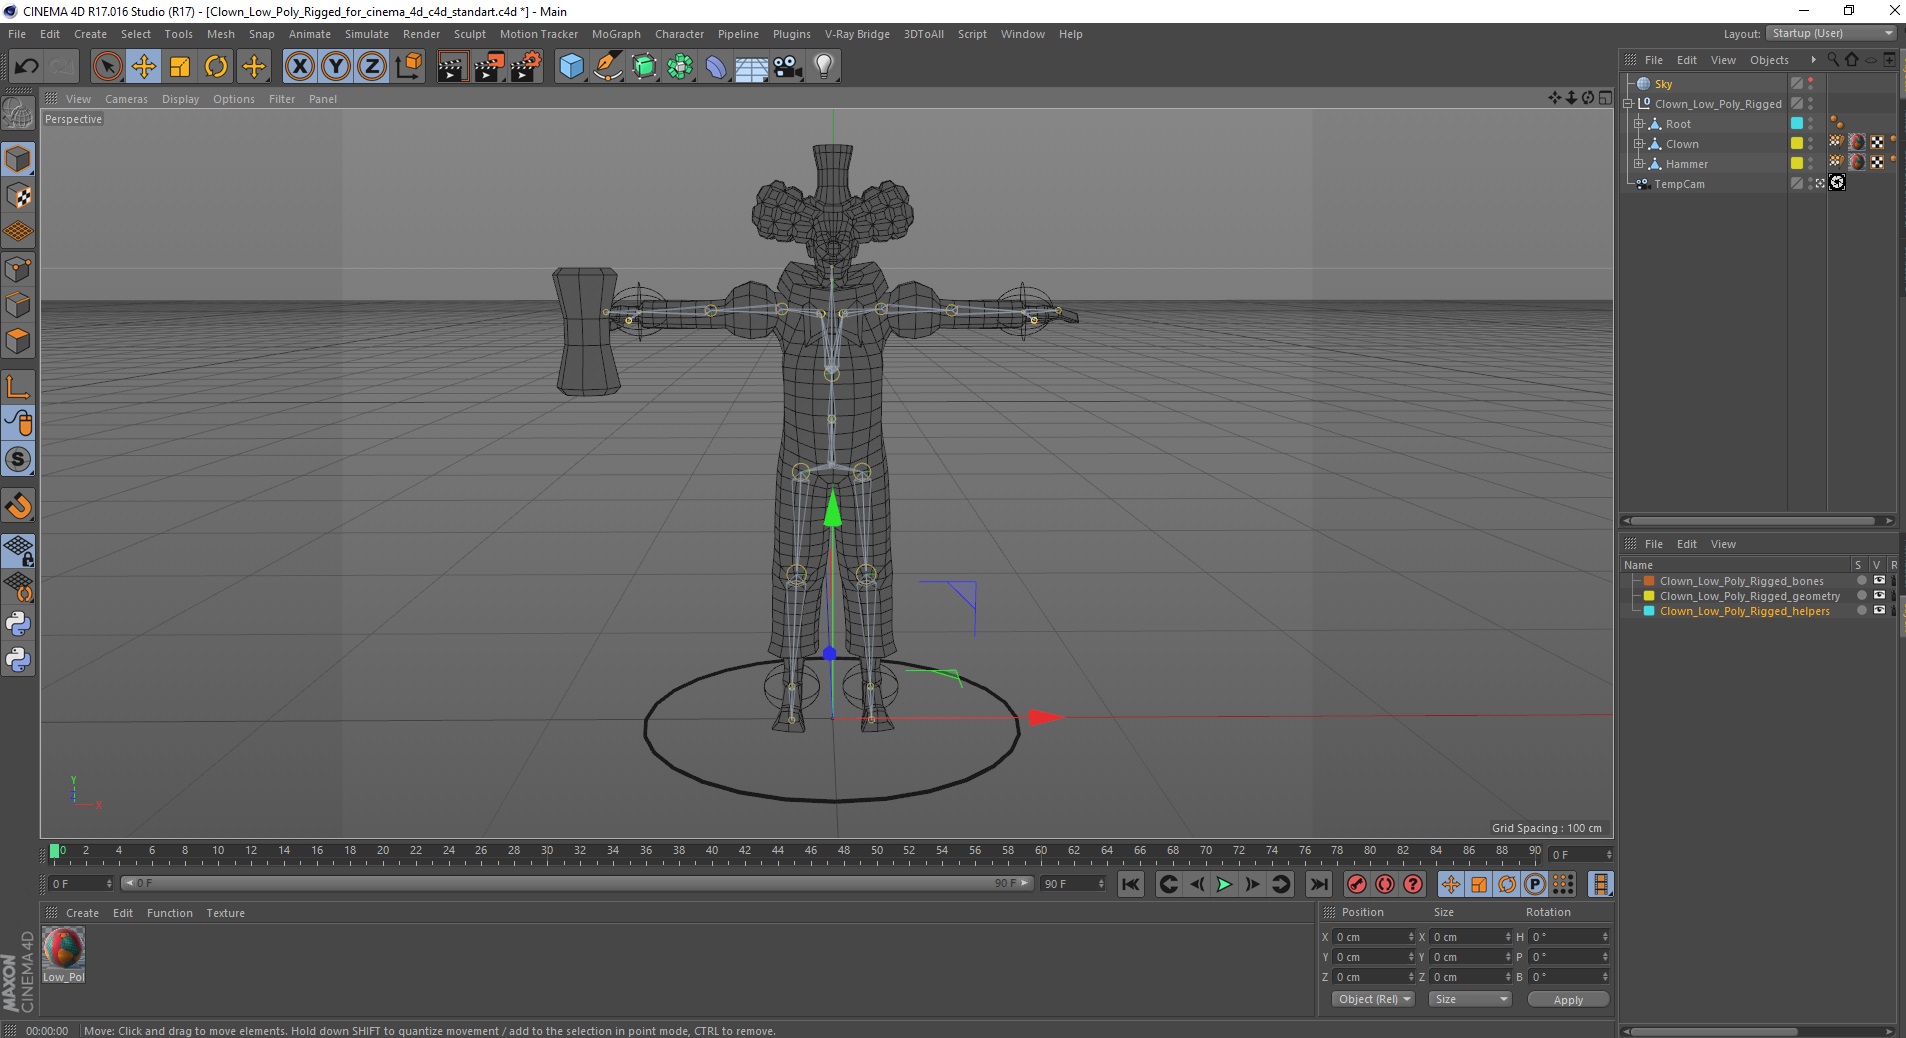Toggle coordinate system icon

(408, 67)
